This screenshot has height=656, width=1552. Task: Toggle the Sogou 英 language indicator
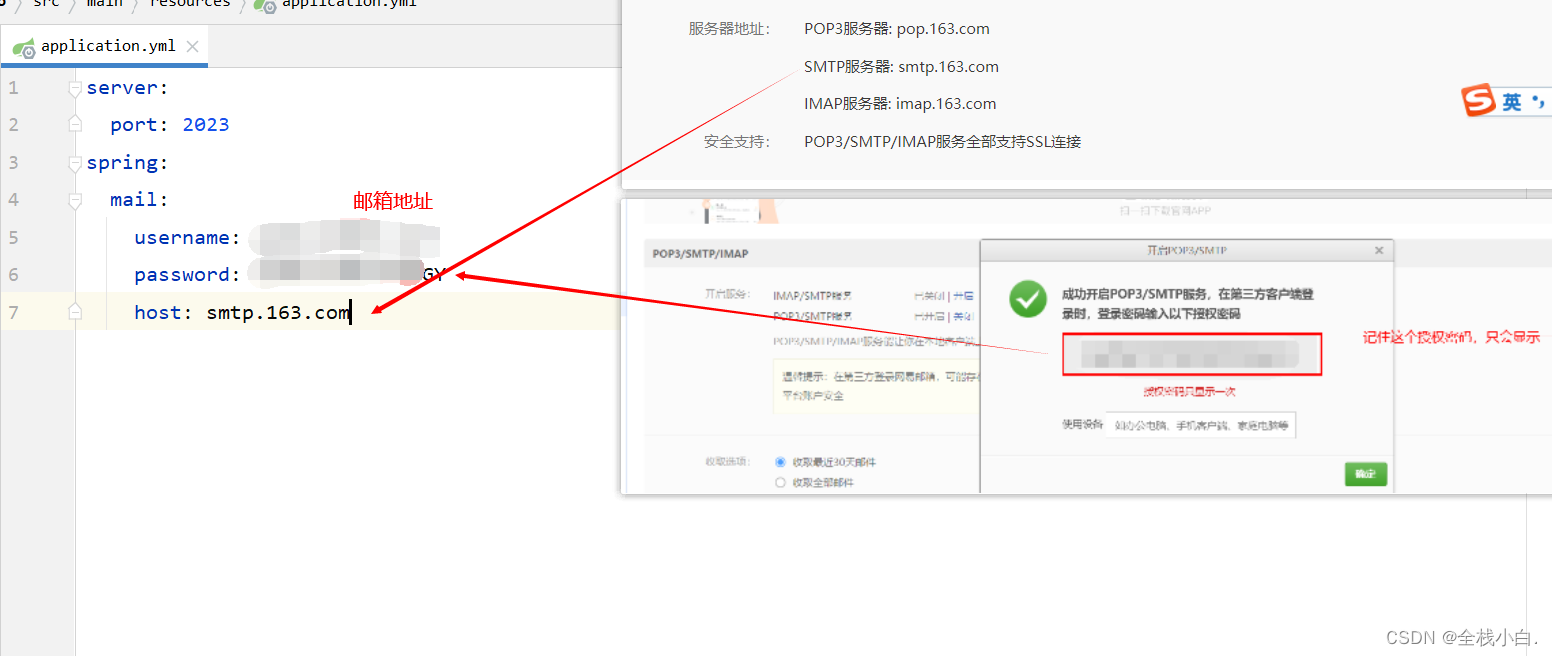[x=1512, y=102]
